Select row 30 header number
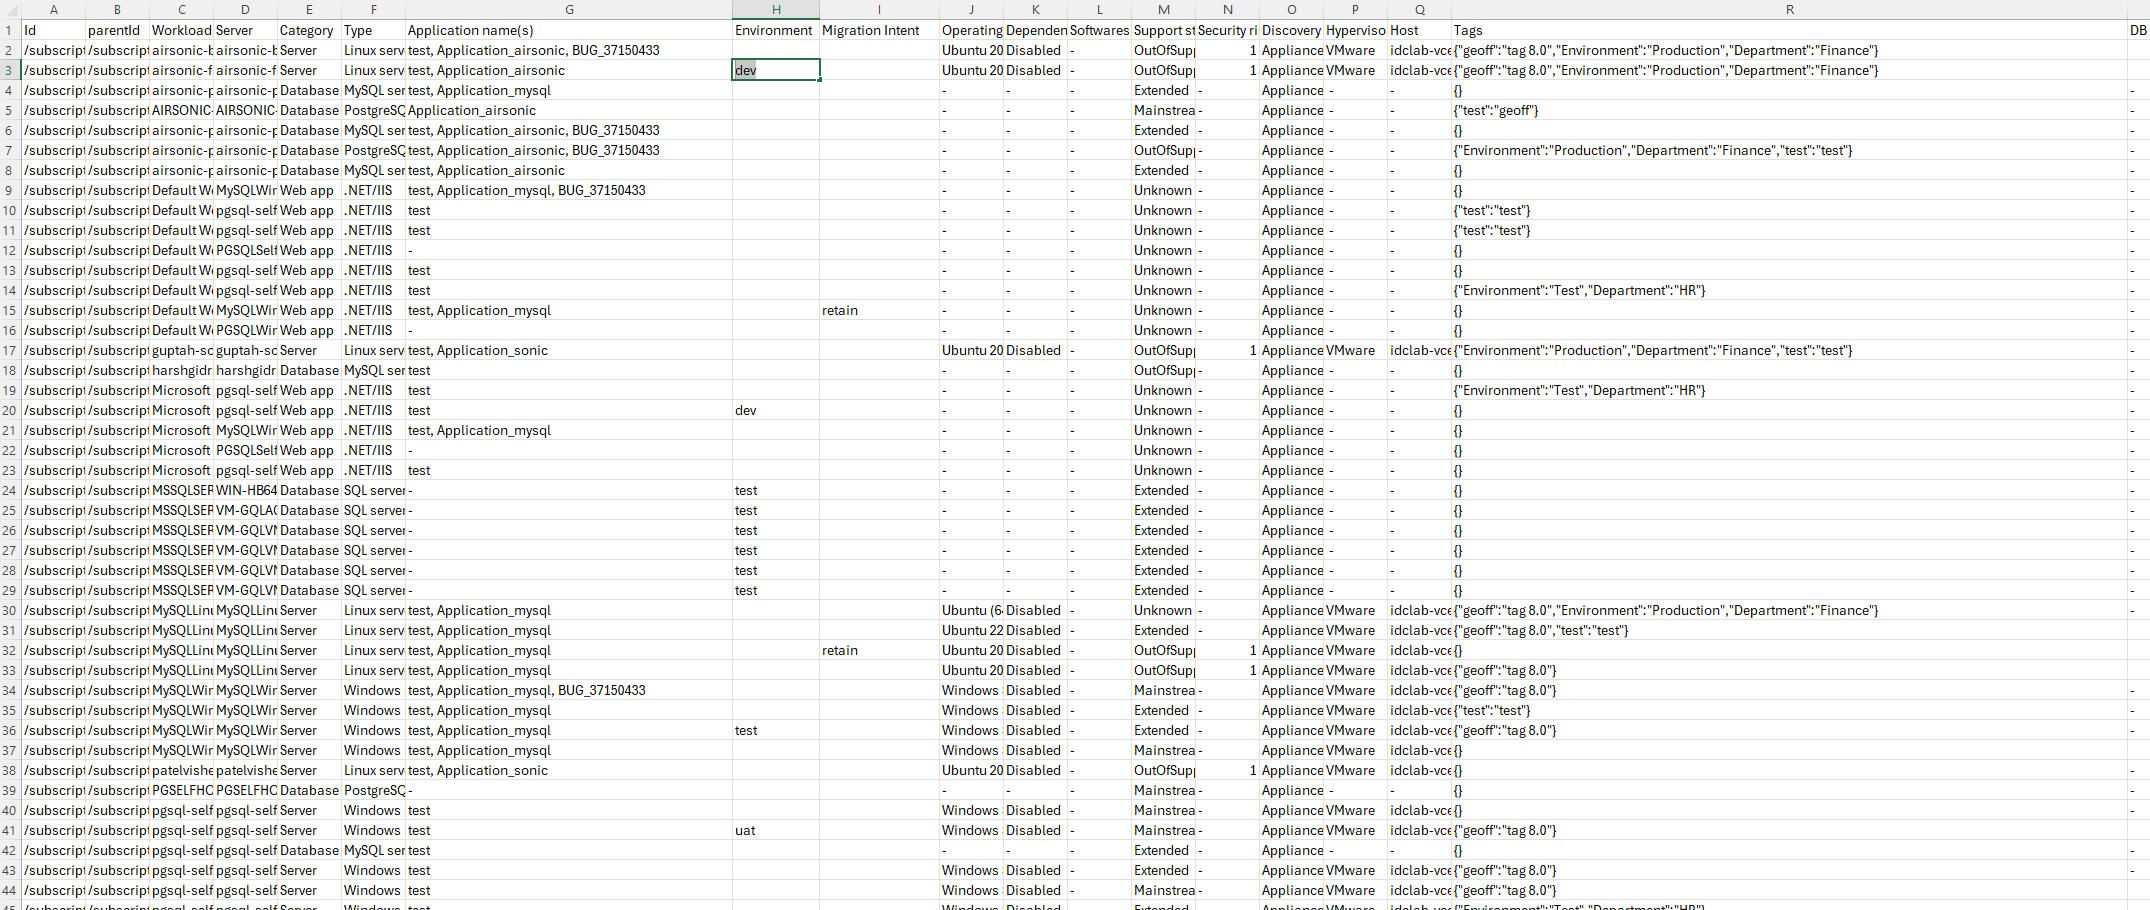The width and height of the screenshot is (2150, 910). point(10,610)
